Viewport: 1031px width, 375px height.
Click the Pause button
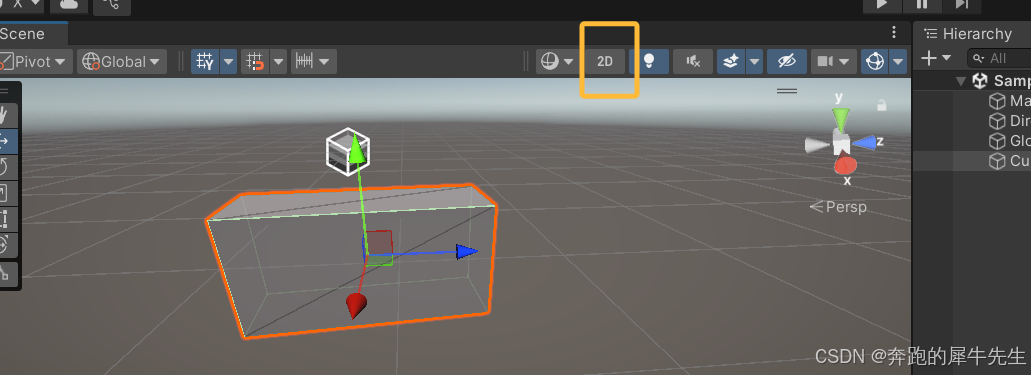[x=922, y=5]
